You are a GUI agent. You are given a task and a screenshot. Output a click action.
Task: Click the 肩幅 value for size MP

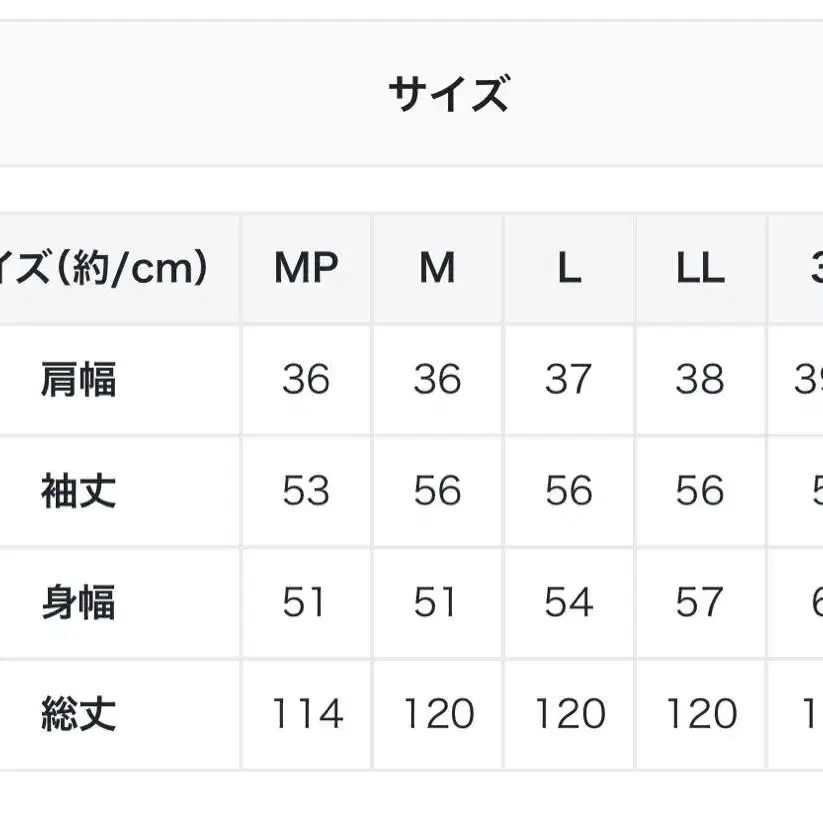tap(306, 380)
